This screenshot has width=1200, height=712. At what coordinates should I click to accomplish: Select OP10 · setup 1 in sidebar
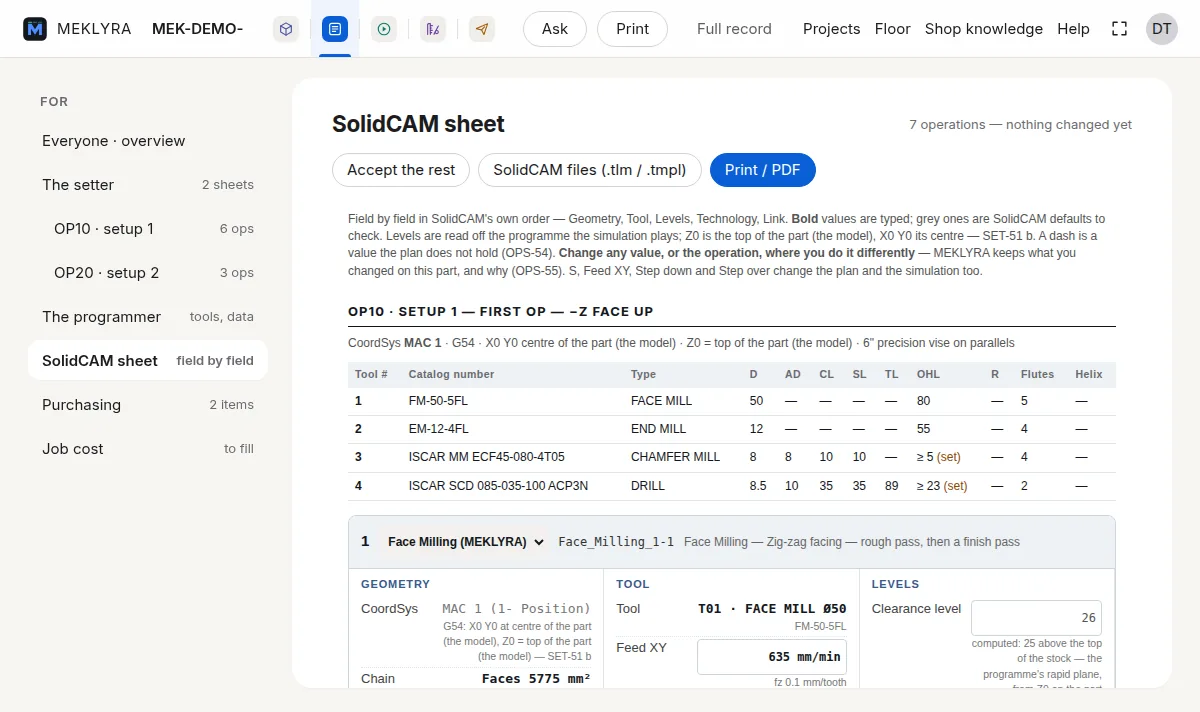pos(148,229)
